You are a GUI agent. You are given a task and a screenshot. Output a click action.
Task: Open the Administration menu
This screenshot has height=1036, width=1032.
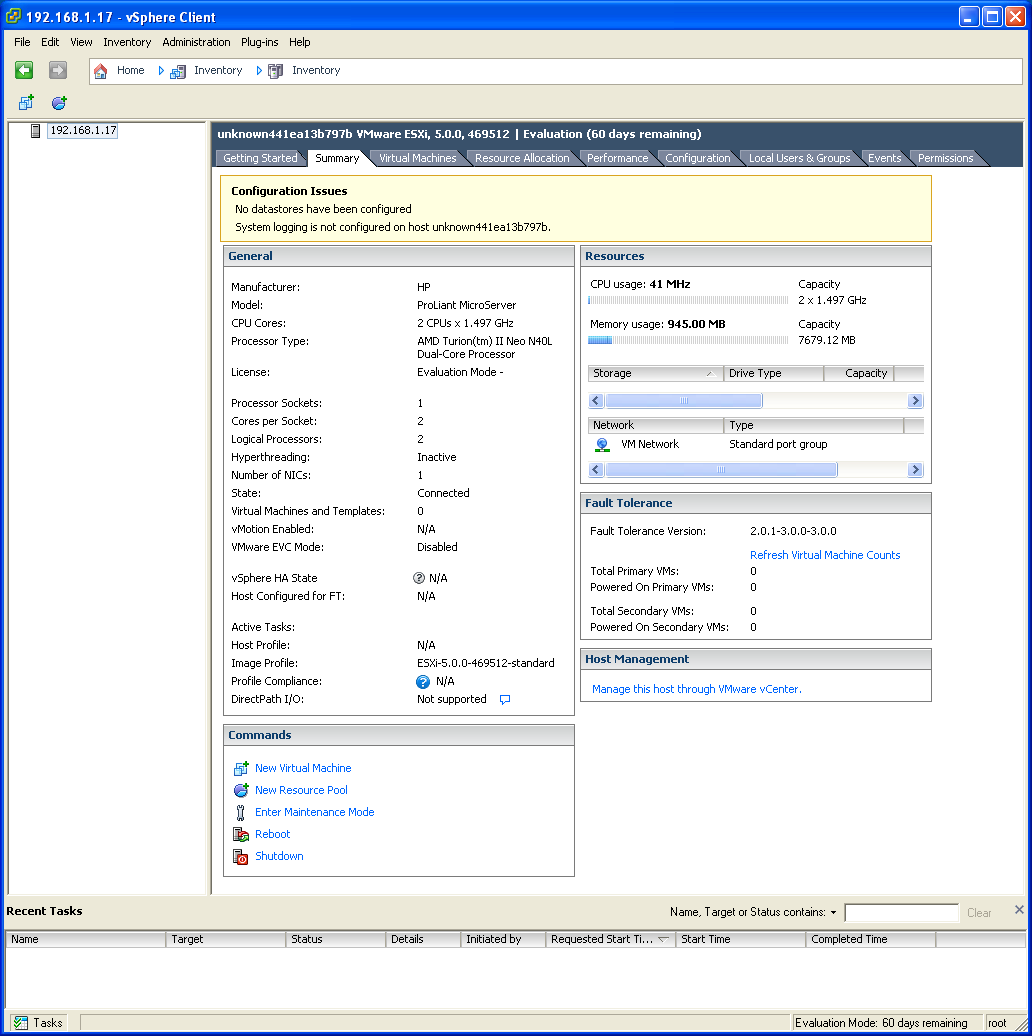(x=196, y=42)
